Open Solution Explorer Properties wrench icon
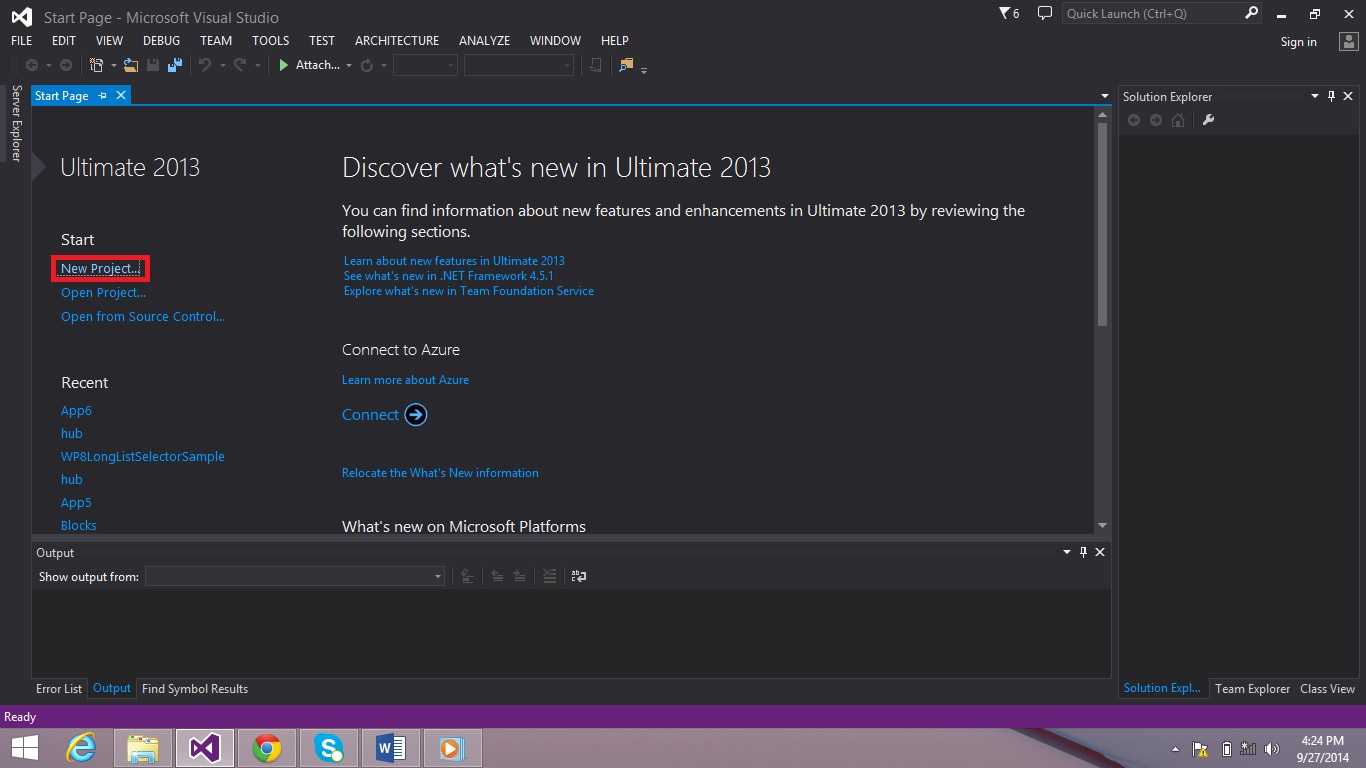Viewport: 1366px width, 768px height. click(x=1208, y=120)
